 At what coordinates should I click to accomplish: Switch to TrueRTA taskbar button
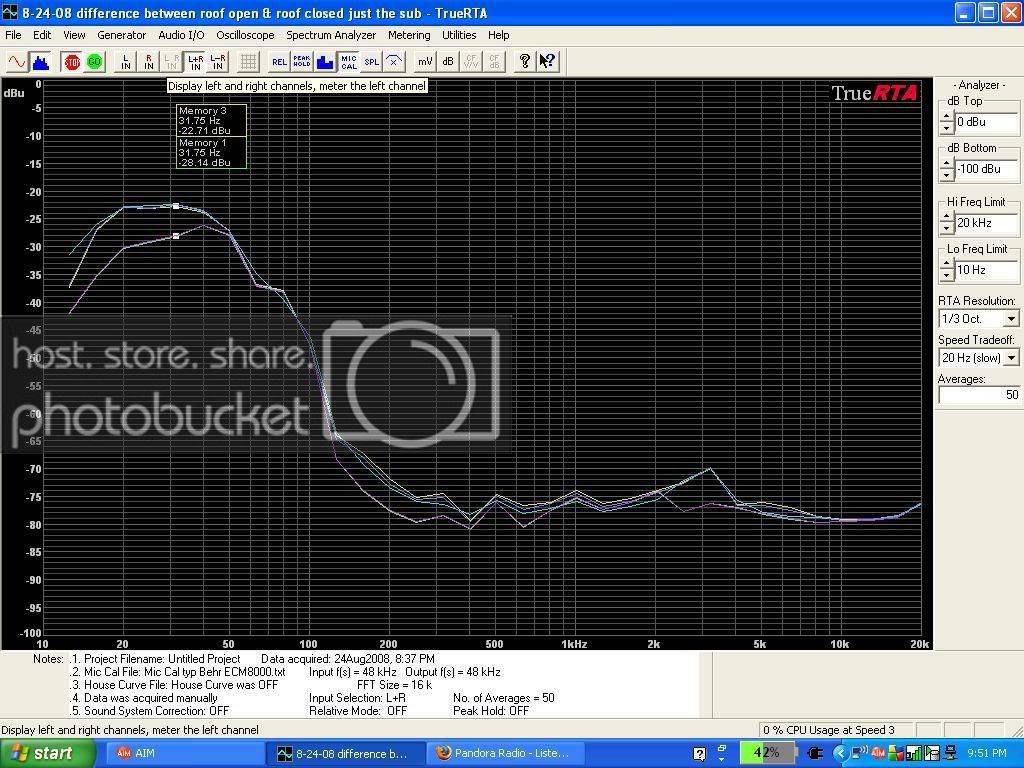pos(346,754)
